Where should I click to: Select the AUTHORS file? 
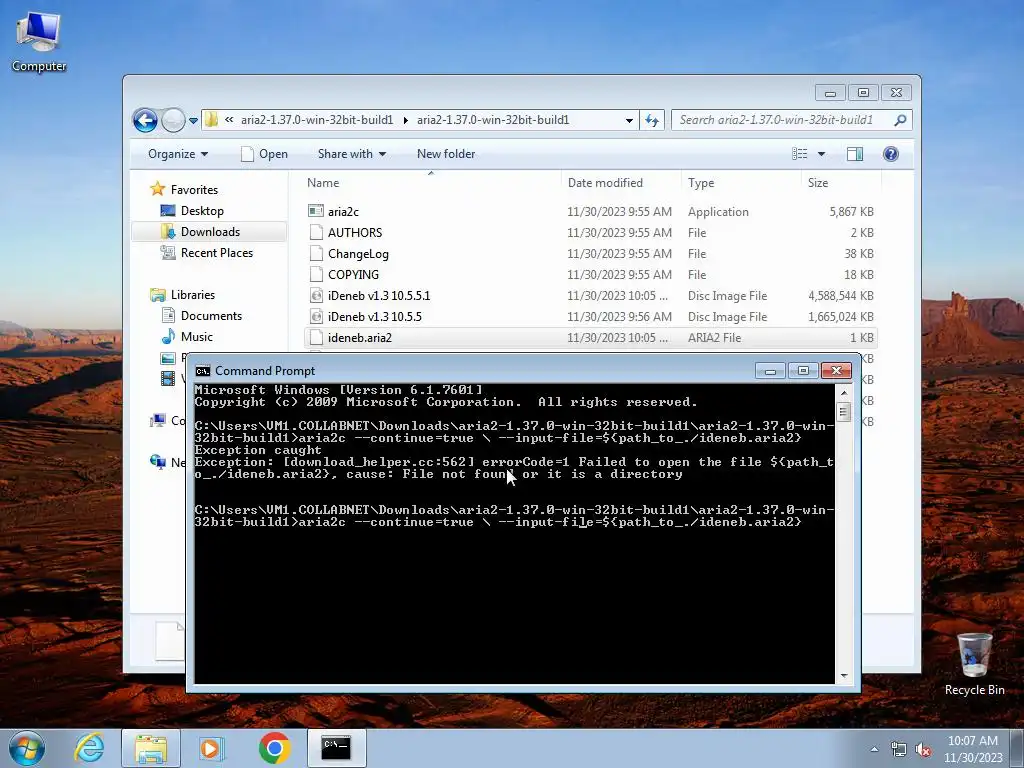590,232
